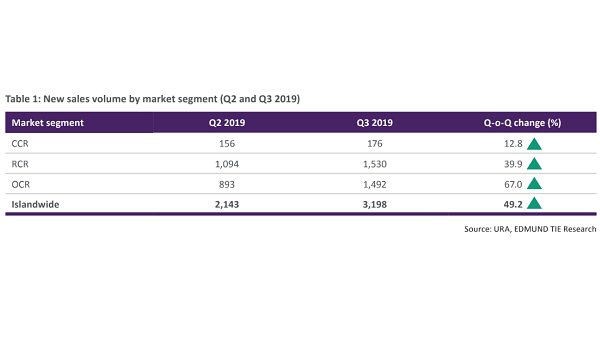Viewport: 600px width, 360px height.
Task: Click the green up arrow in OCR row
Action: (x=534, y=184)
